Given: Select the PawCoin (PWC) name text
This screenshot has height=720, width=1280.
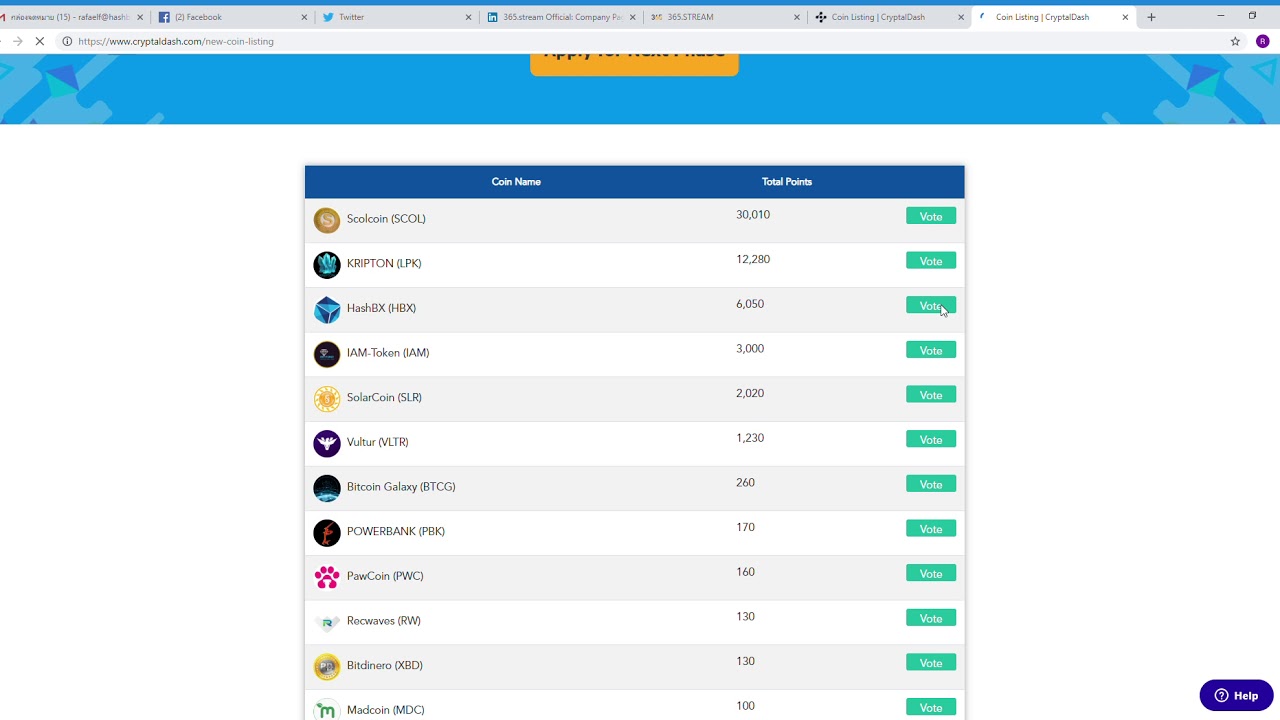Looking at the screenshot, I should 385,576.
